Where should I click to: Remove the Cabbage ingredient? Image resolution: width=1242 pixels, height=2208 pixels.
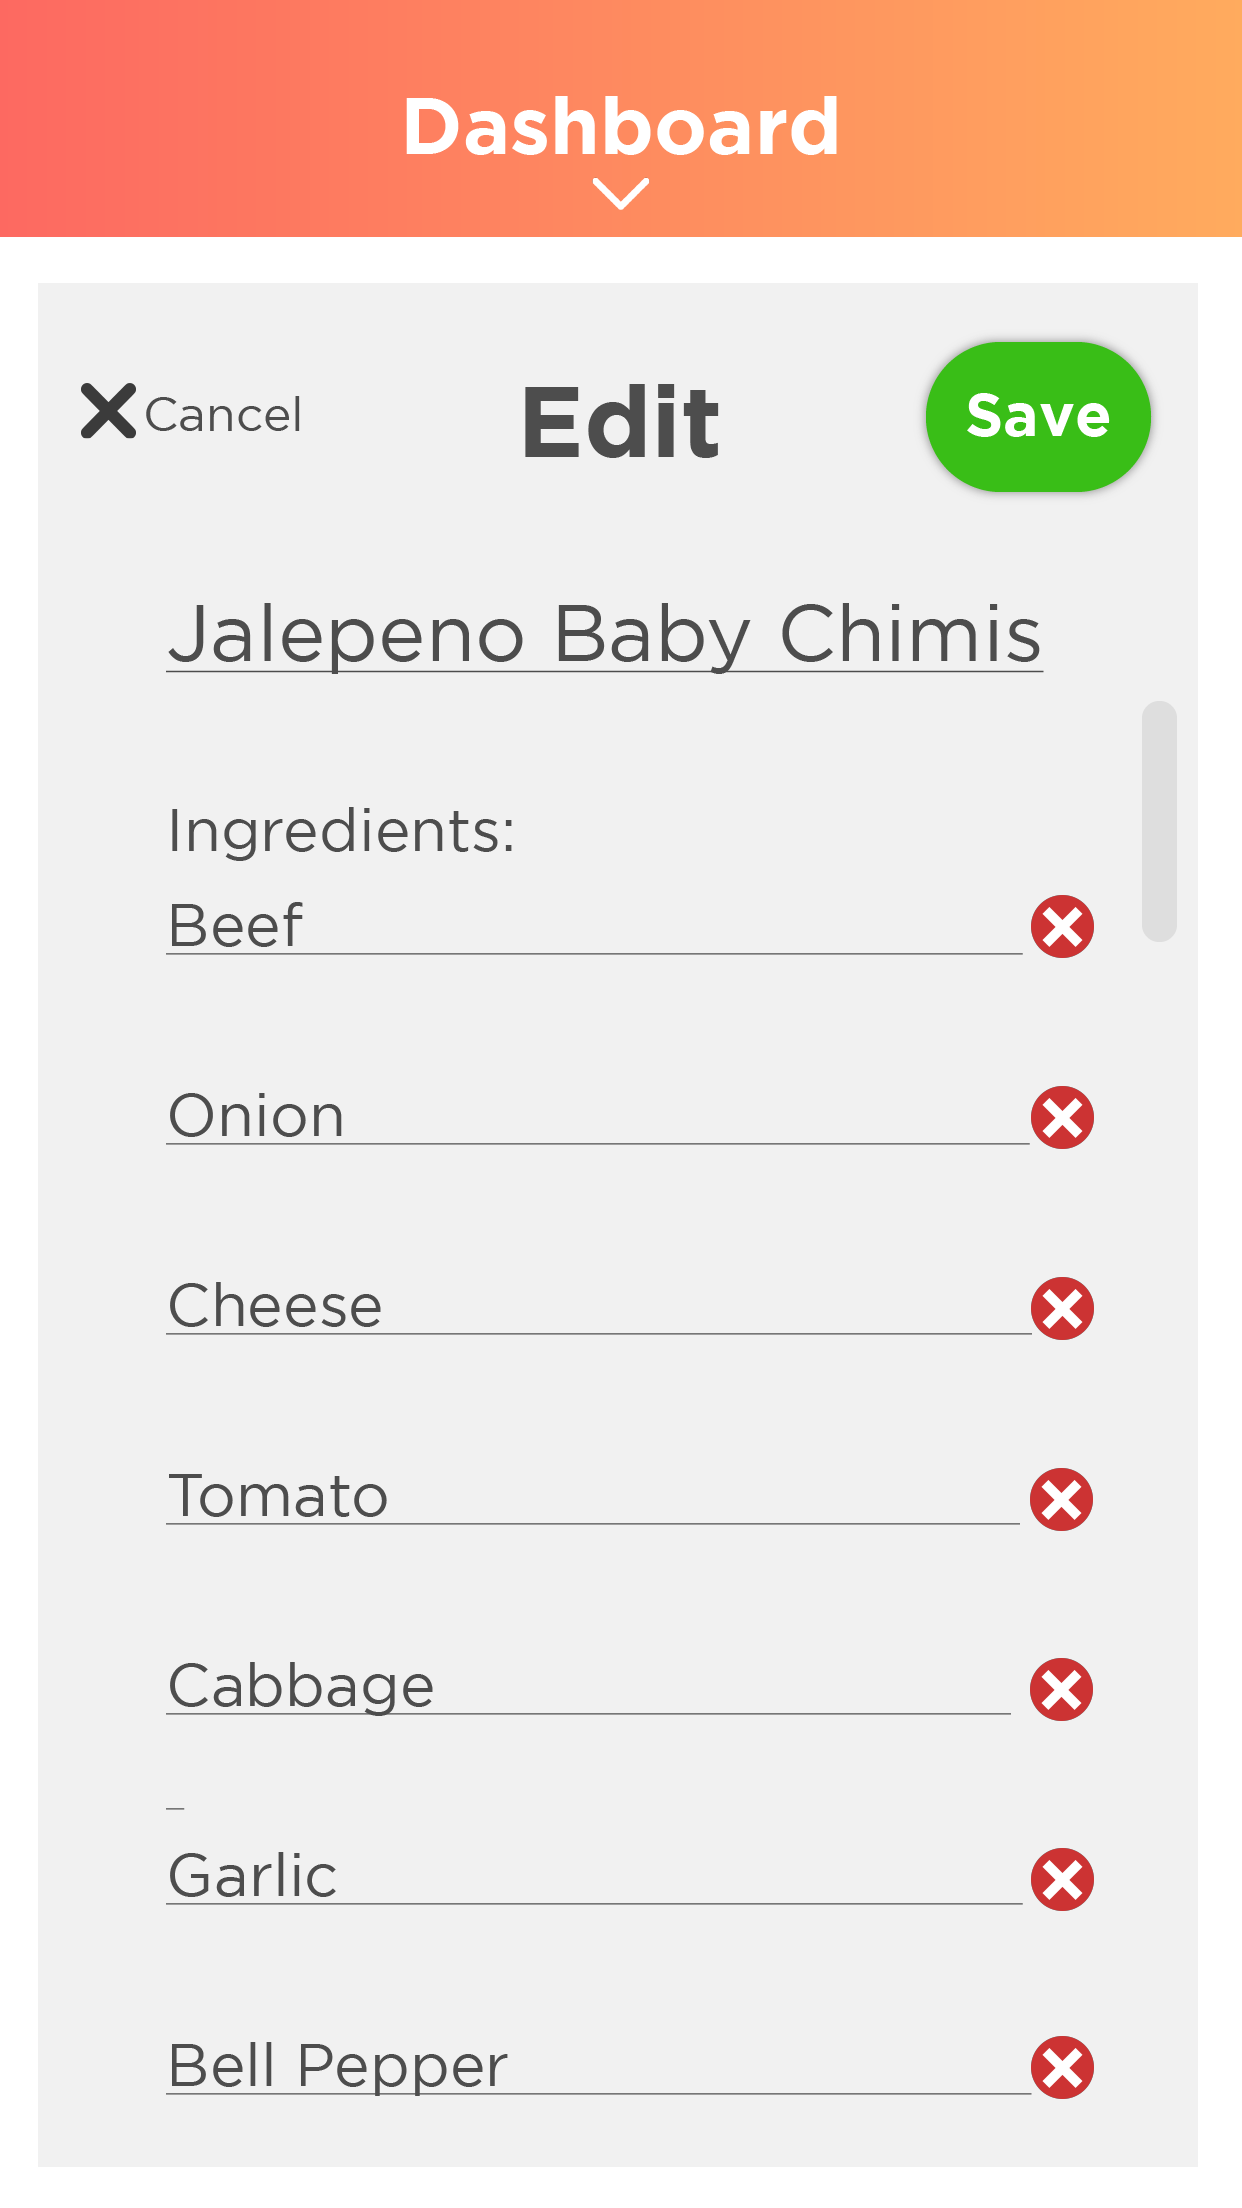(1061, 1689)
